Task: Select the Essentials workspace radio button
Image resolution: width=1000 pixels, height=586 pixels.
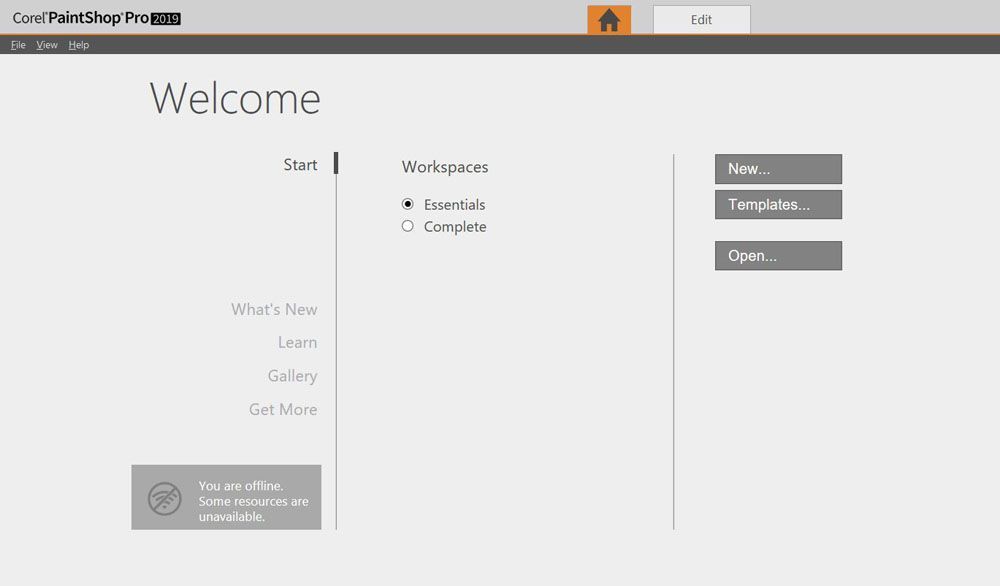Action: coord(408,204)
